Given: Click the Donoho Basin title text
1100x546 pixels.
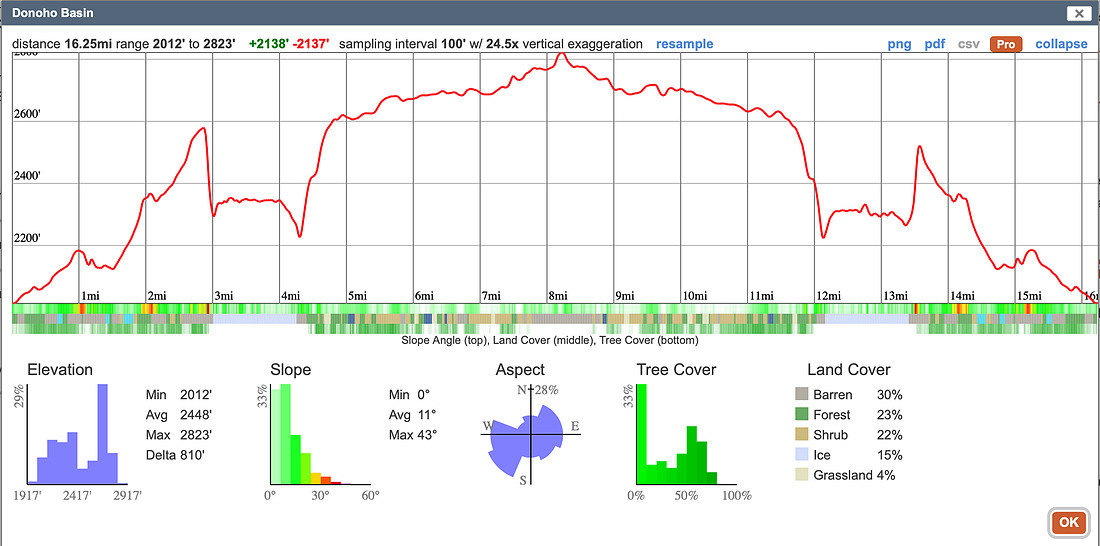Looking at the screenshot, I should tap(53, 13).
